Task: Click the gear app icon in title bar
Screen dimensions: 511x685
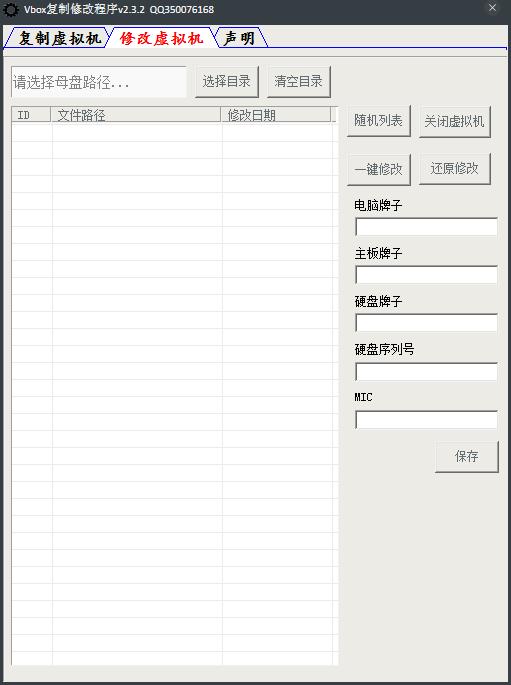Action: point(11,9)
